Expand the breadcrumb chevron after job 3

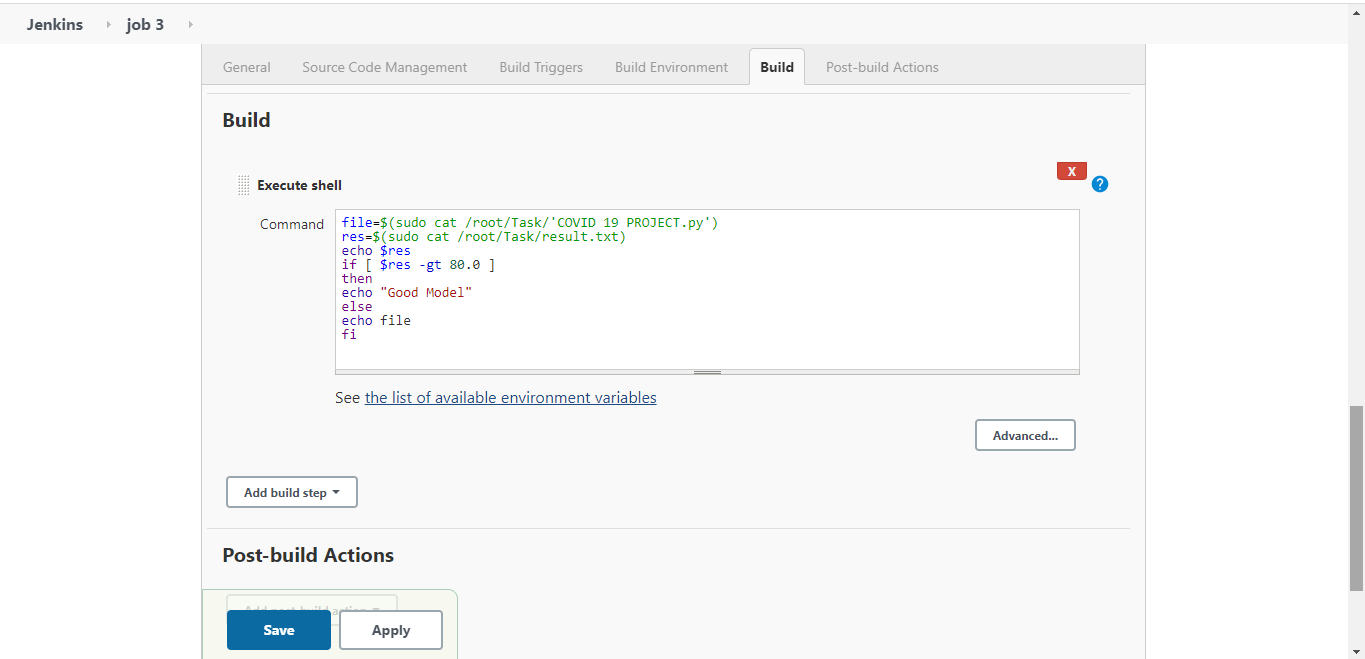189,24
